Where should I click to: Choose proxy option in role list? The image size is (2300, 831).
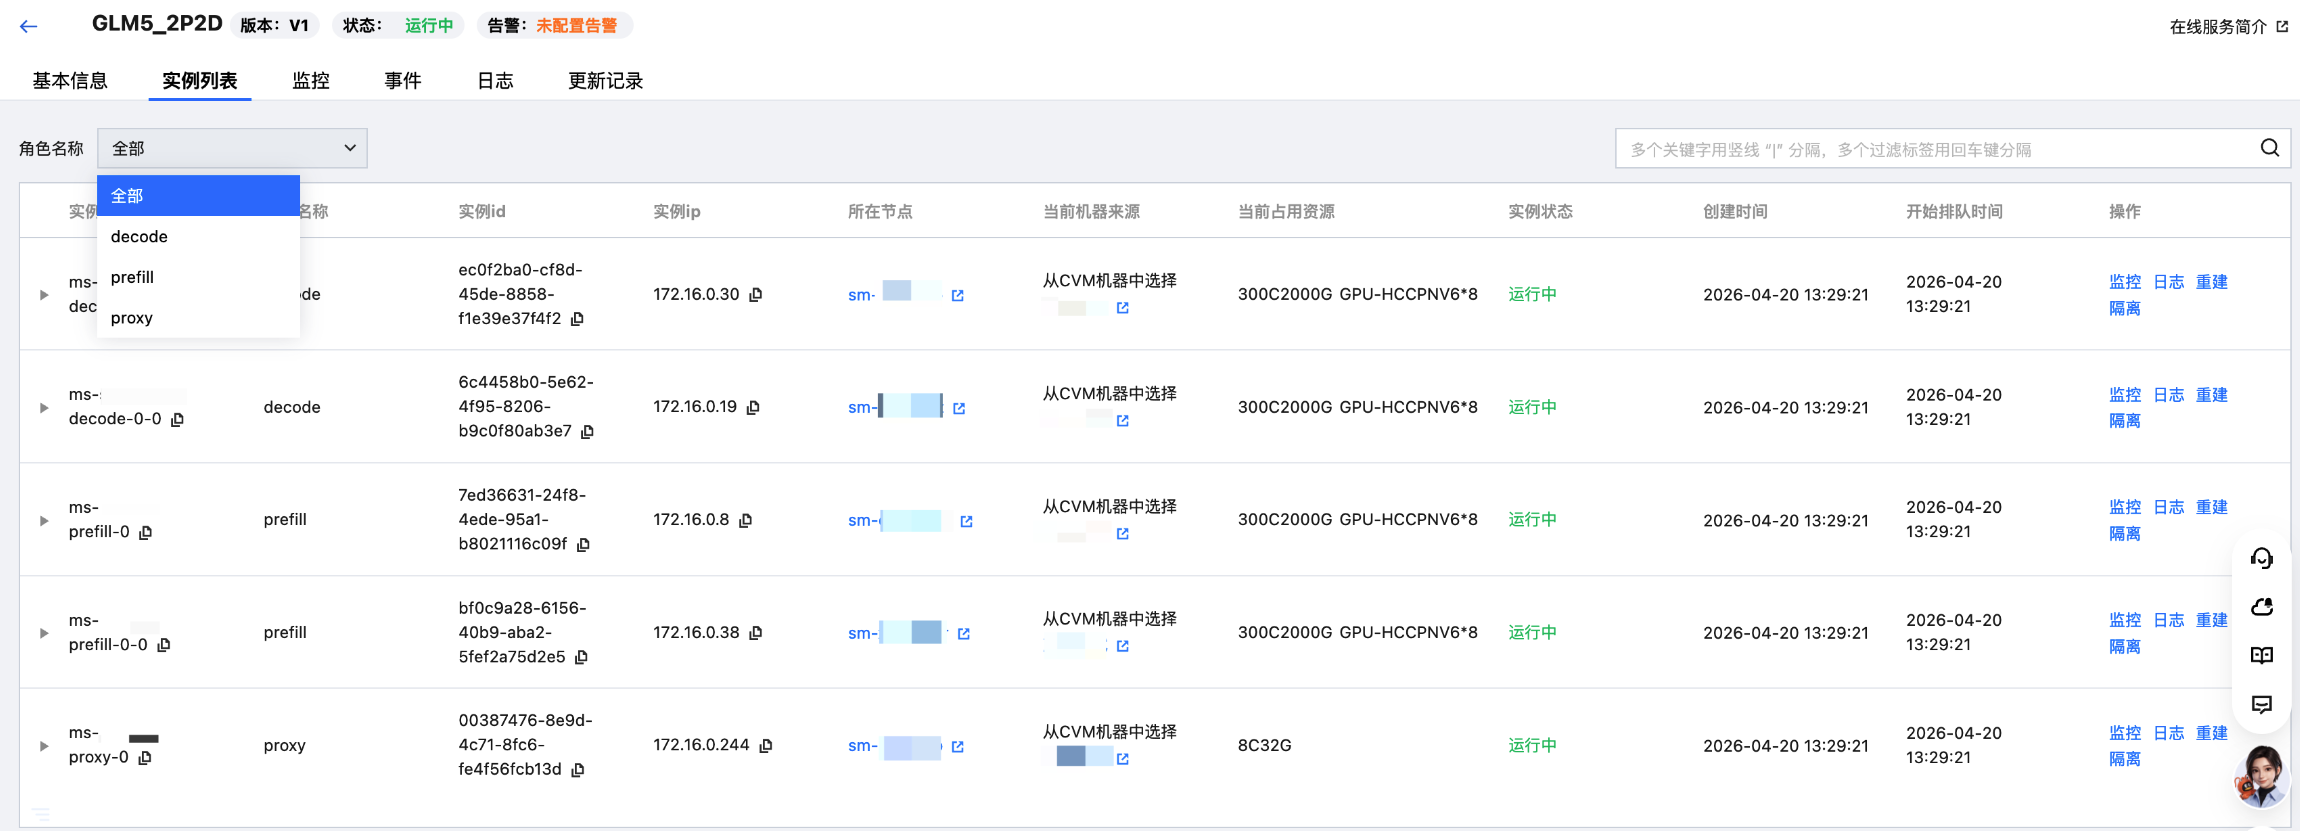[198, 318]
